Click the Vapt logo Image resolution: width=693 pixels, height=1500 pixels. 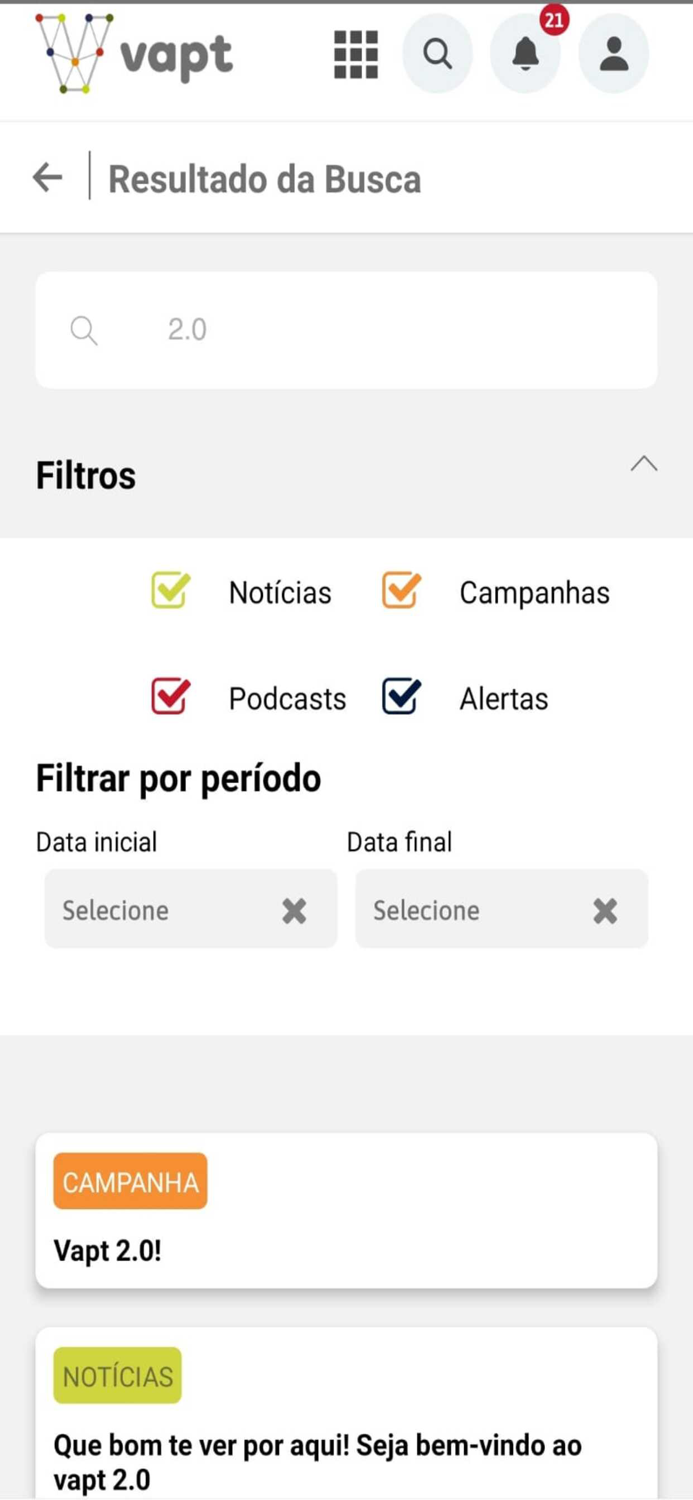click(130, 55)
